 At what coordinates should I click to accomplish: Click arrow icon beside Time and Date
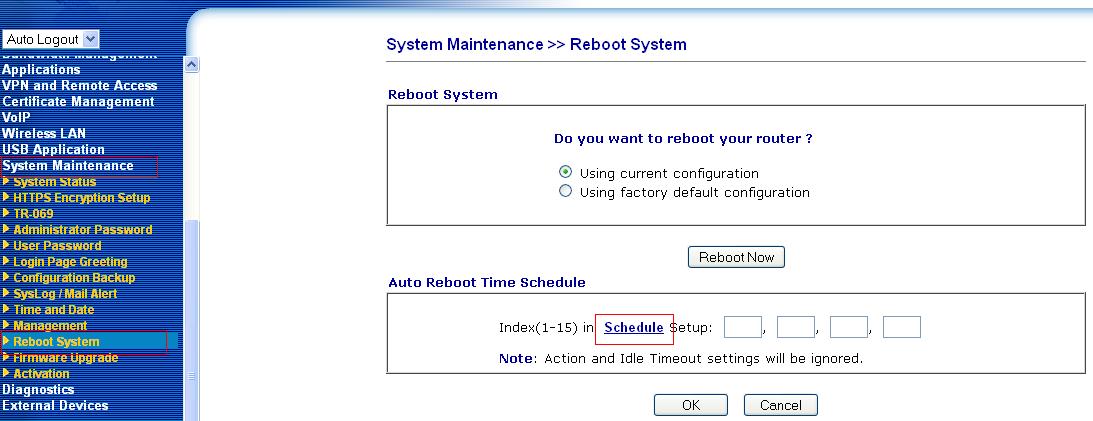pyautogui.click(x=7, y=310)
